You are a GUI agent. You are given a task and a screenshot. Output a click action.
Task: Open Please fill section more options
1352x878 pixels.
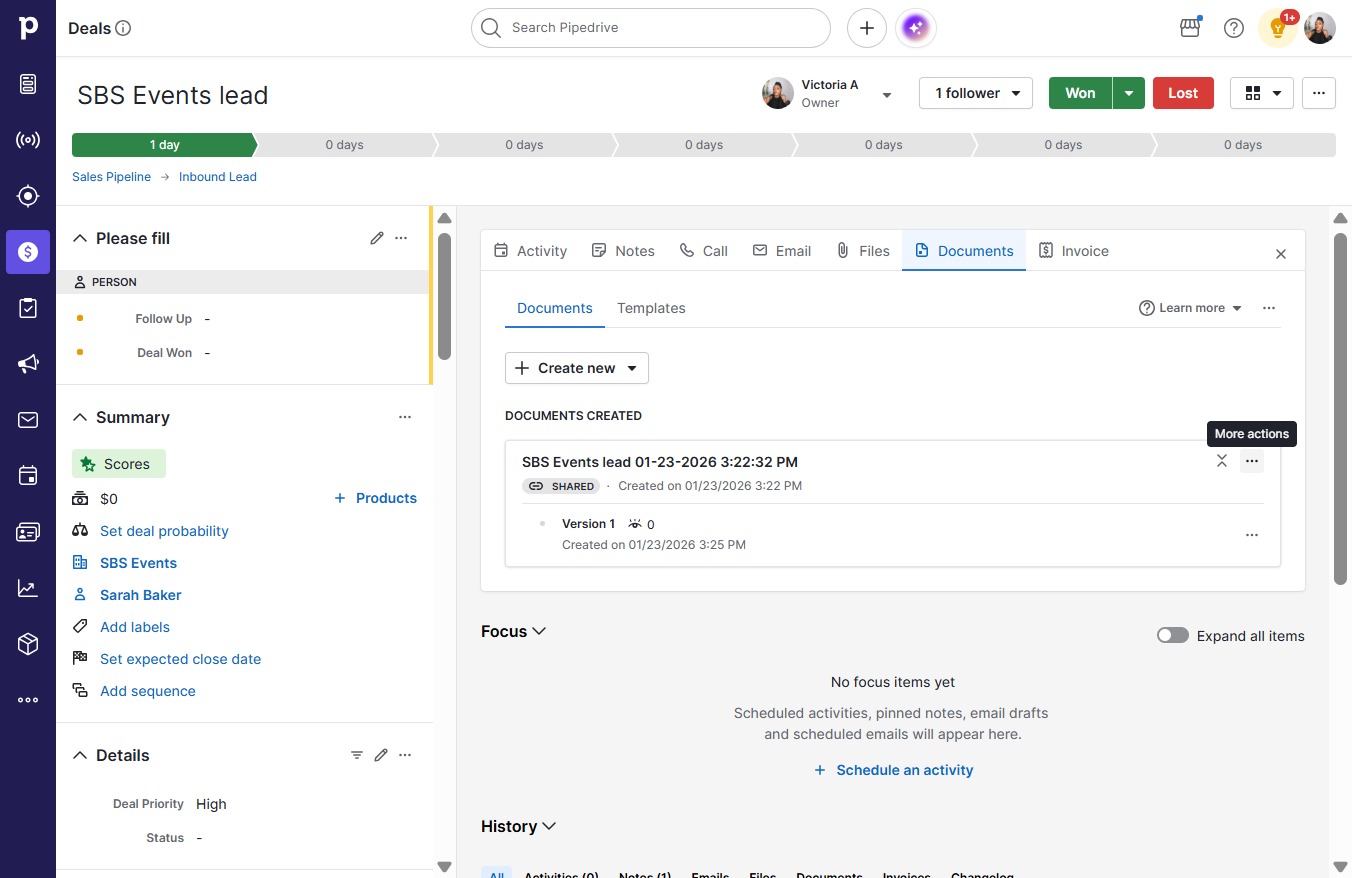click(401, 238)
